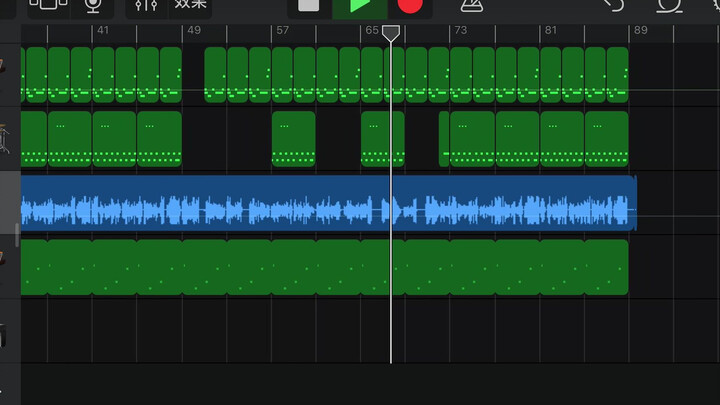Jump to bar 81 on the ruler
This screenshot has width=720, height=405.
551,30
